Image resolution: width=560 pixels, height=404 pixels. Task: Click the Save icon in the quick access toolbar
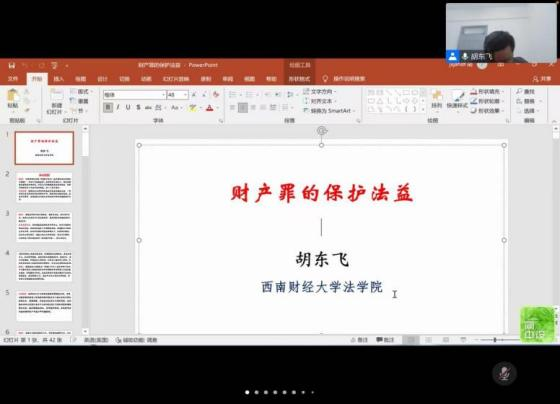[12, 65]
